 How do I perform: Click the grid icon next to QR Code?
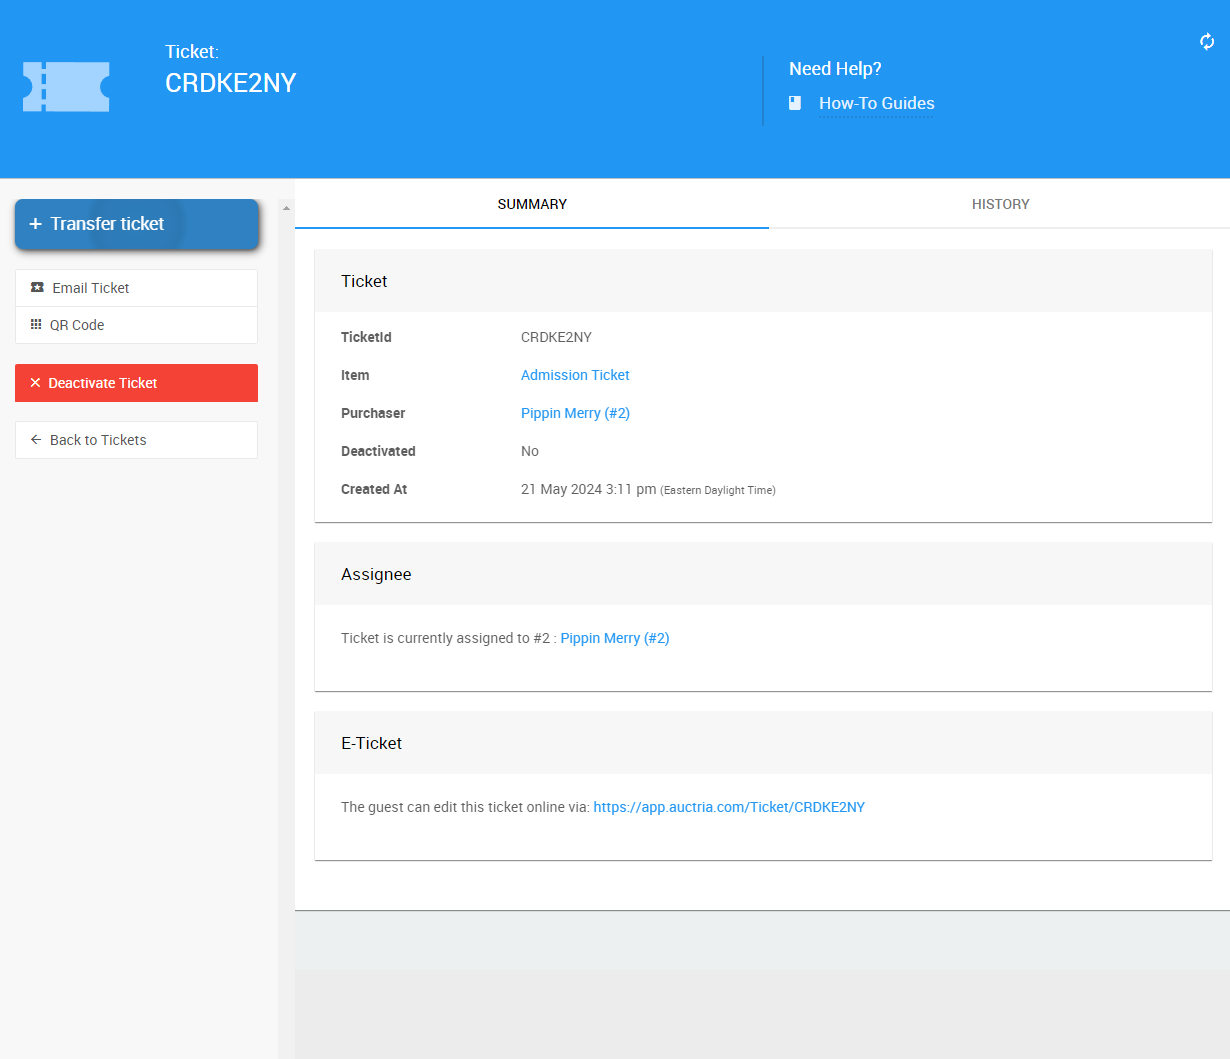(36, 325)
